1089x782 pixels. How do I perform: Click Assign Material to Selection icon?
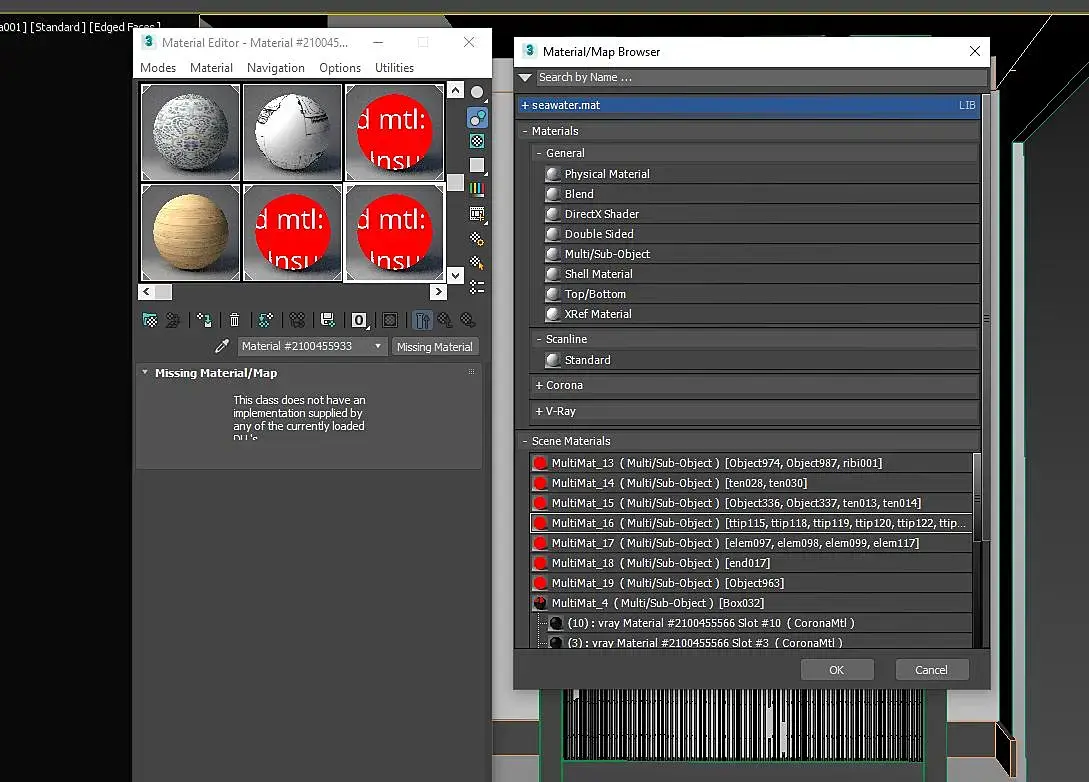(204, 320)
